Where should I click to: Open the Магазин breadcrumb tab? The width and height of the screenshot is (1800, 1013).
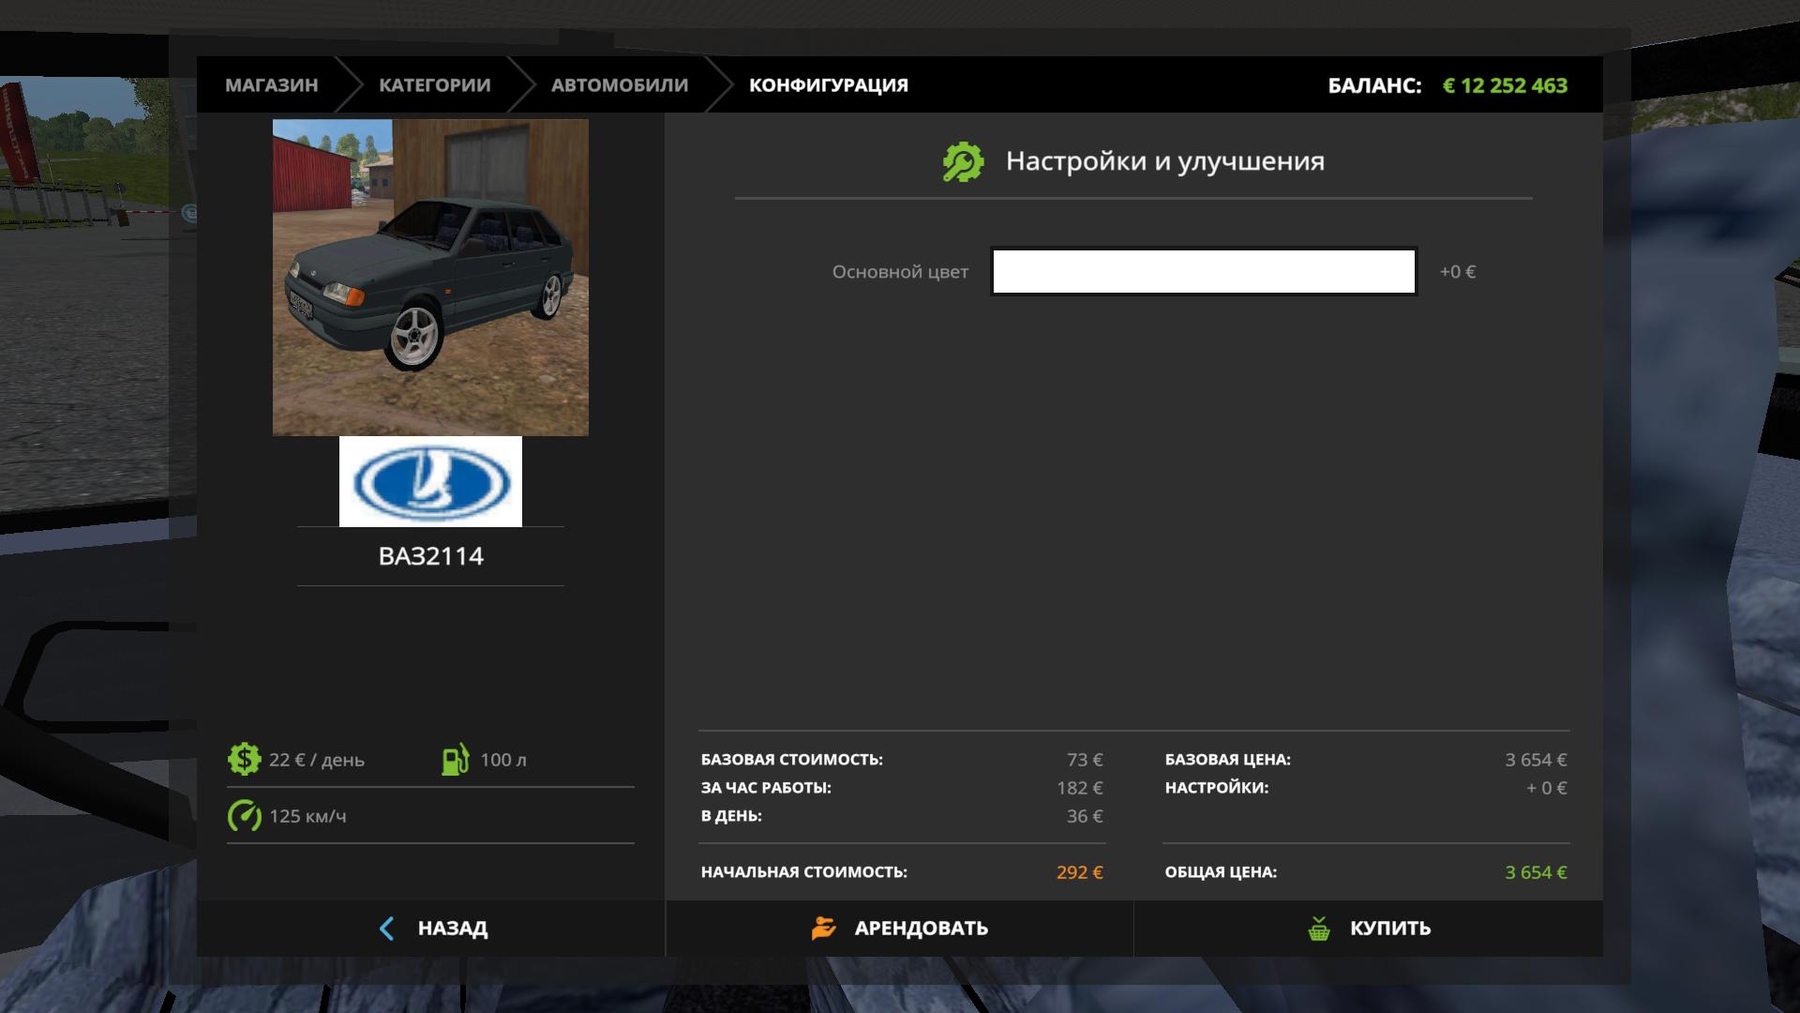tap(271, 85)
